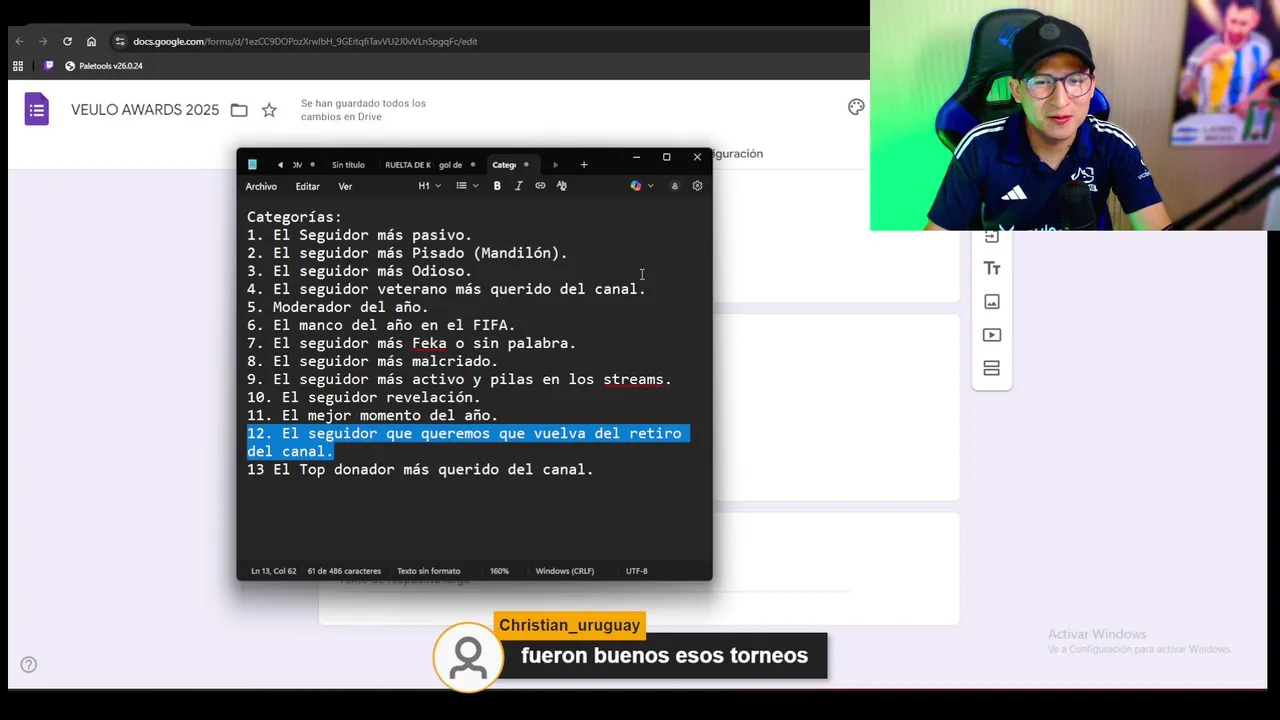Viewport: 1280px width, 720px height.
Task: Select the Categ tab in Notepad
Action: tap(504, 165)
